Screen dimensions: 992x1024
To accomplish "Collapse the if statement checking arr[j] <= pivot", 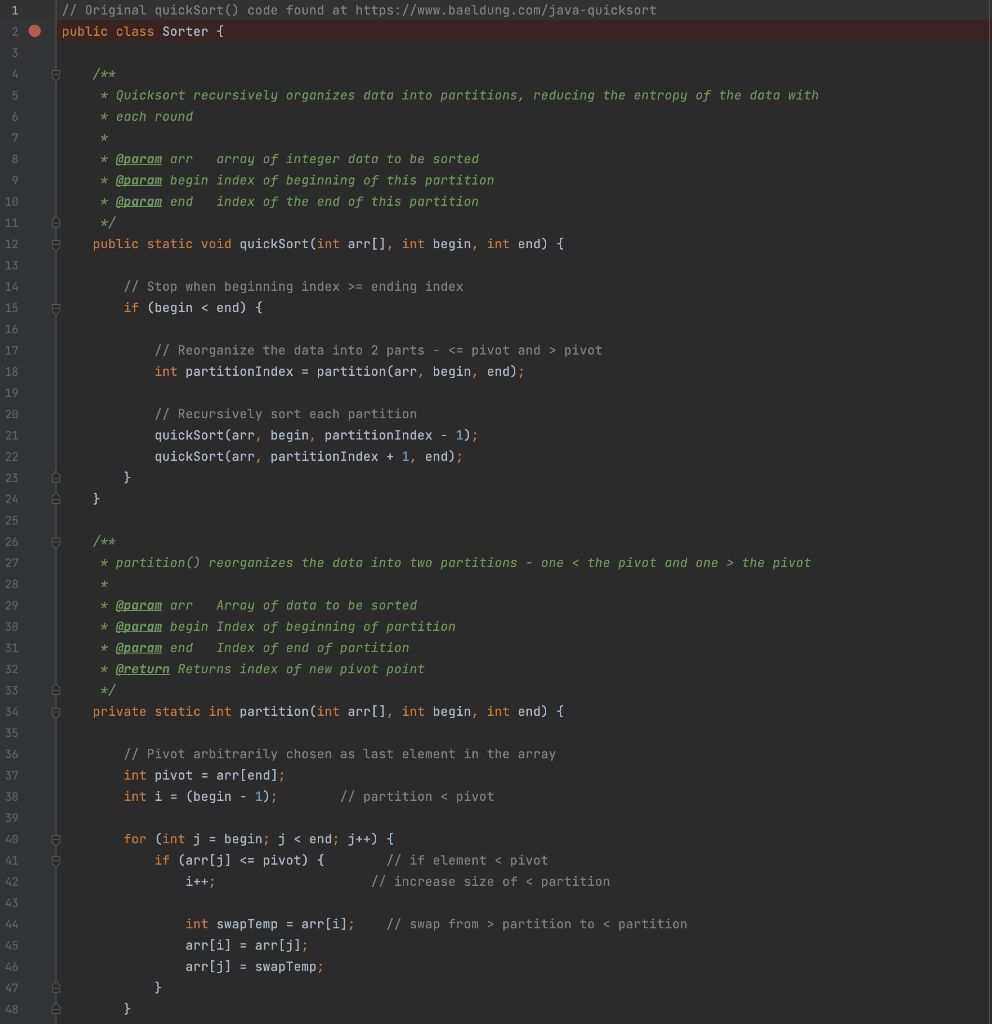I will point(56,860).
